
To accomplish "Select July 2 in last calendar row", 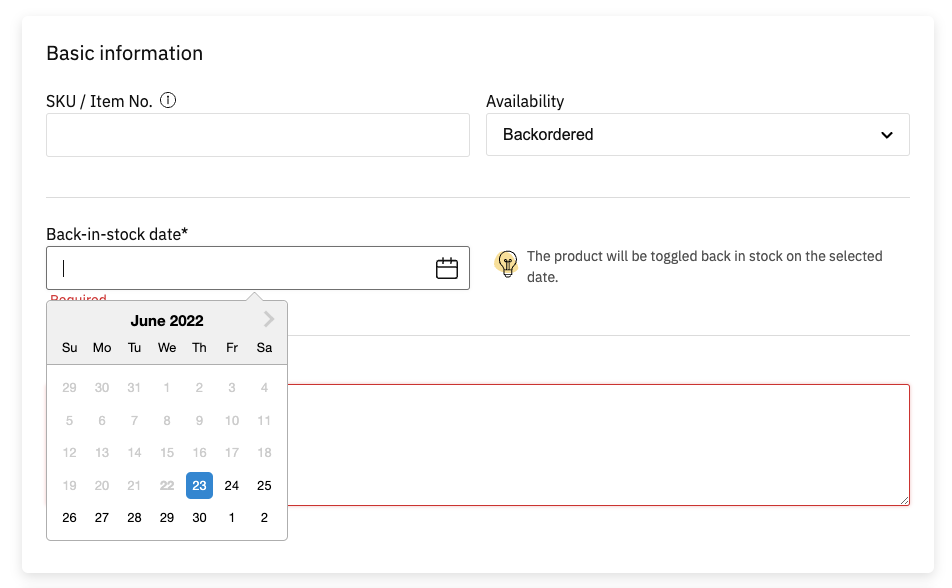I will (264, 518).
